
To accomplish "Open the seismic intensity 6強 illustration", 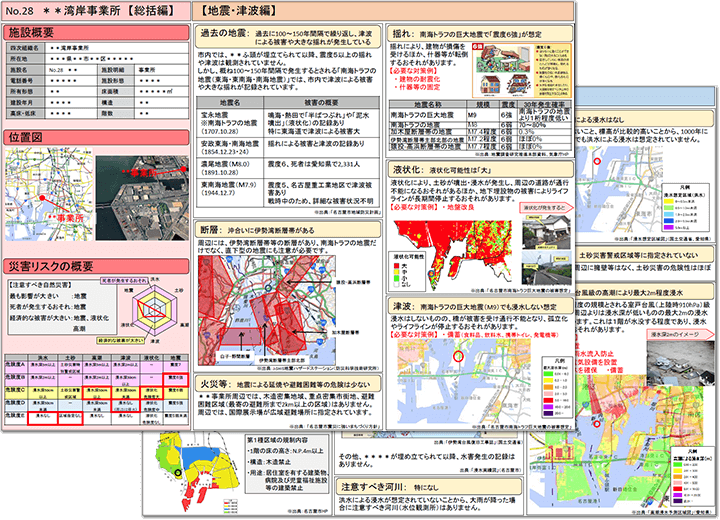I will coord(522,70).
